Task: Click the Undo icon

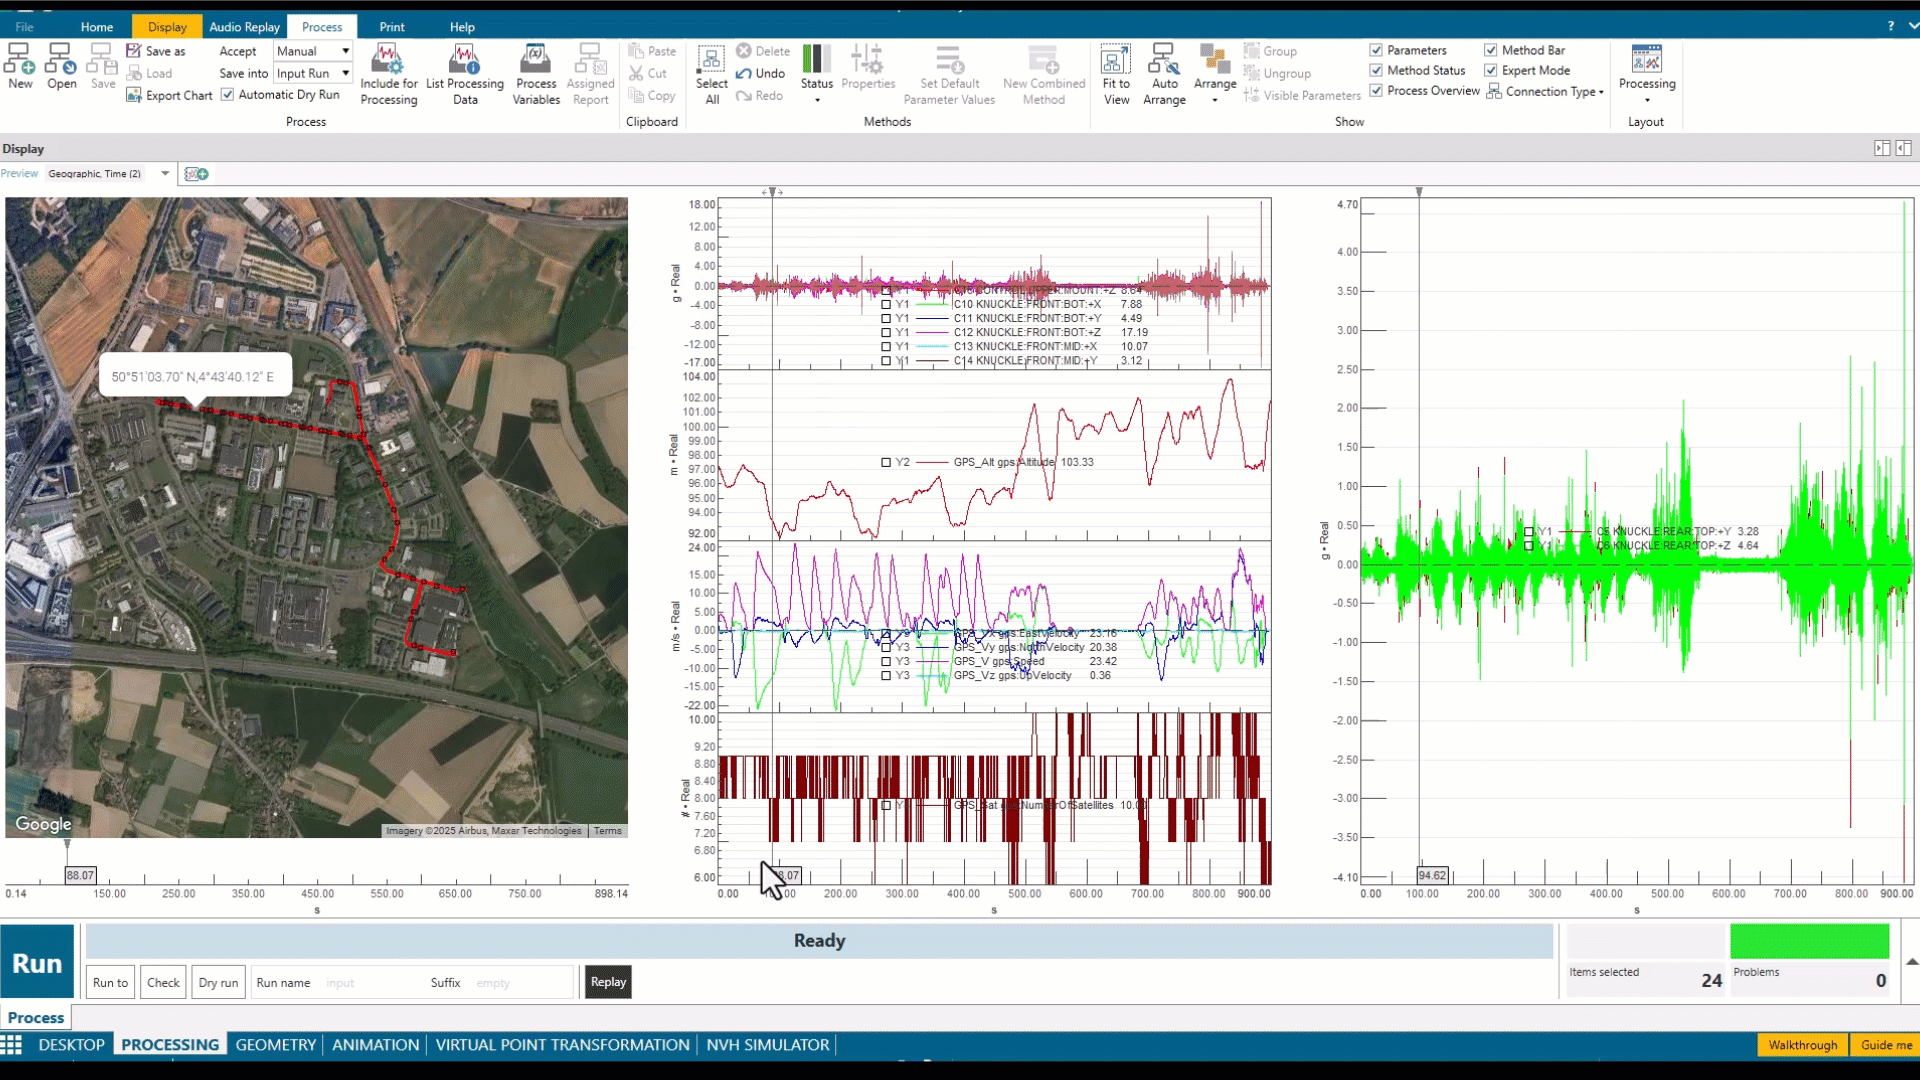Action: point(744,73)
